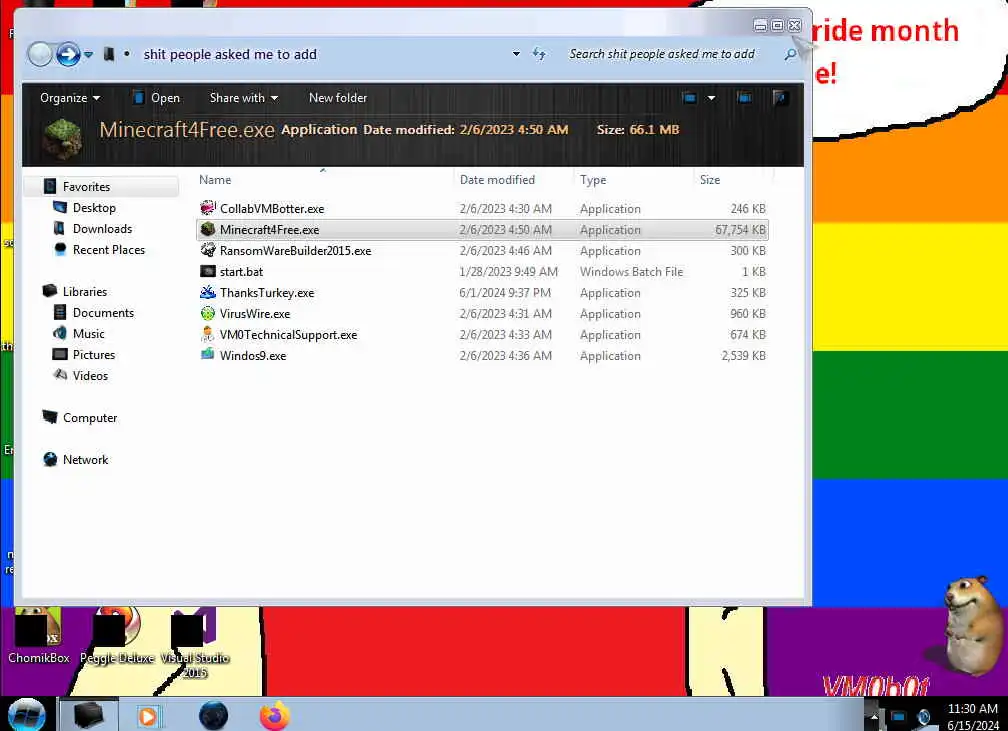Screen dimensions: 1008x731
Task: Click the address bar folder path text
Action: point(230,54)
